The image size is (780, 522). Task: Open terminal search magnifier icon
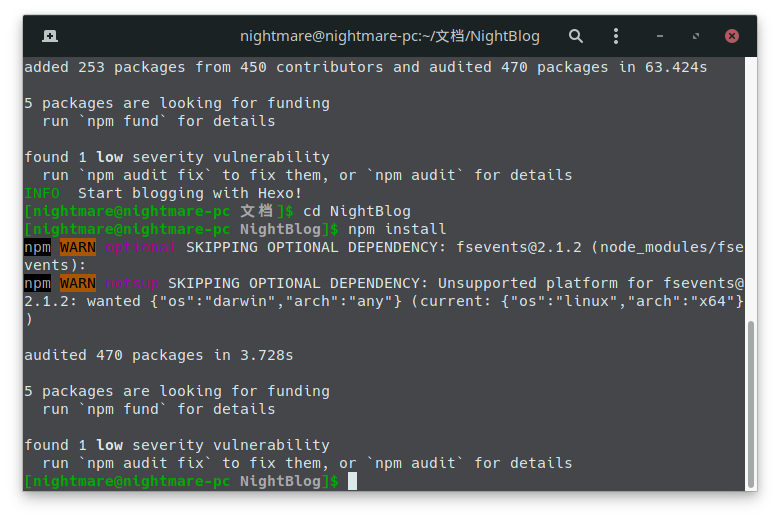tap(576, 36)
